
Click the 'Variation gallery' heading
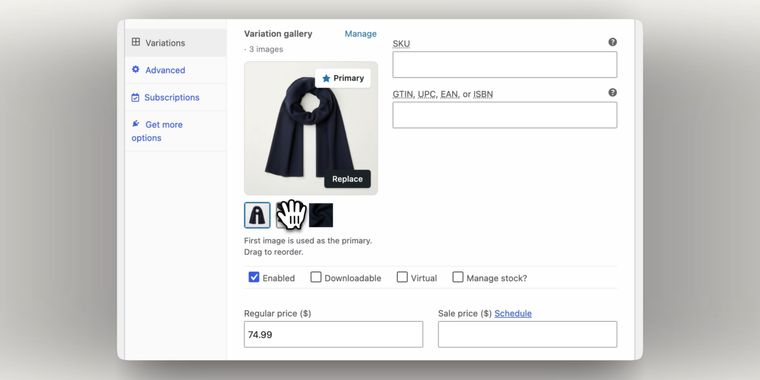click(x=278, y=34)
